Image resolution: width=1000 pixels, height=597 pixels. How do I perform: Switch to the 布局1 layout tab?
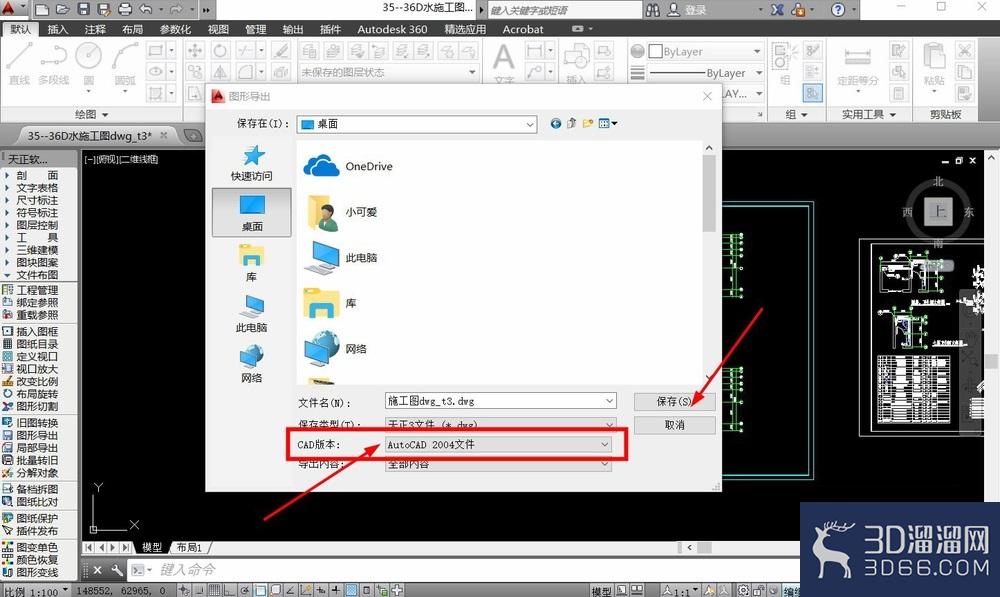pos(189,547)
